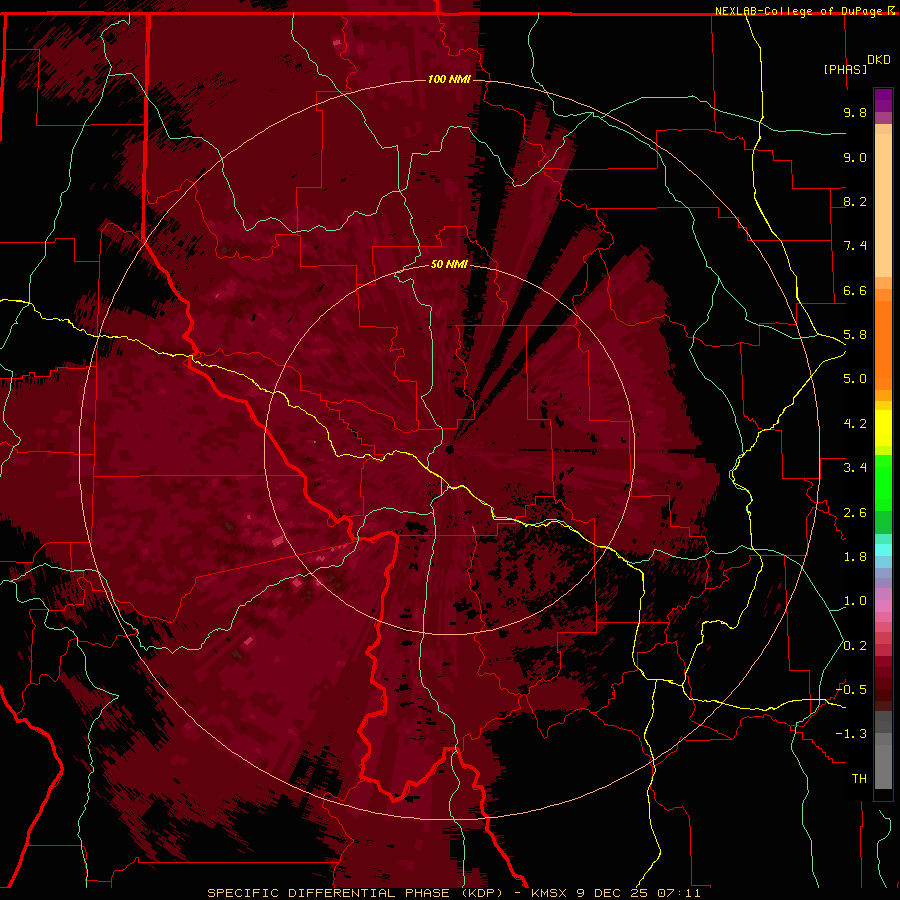Viewport: 900px width, 900px height.
Task: Click the -1.3 color scale value
Action: click(x=851, y=734)
